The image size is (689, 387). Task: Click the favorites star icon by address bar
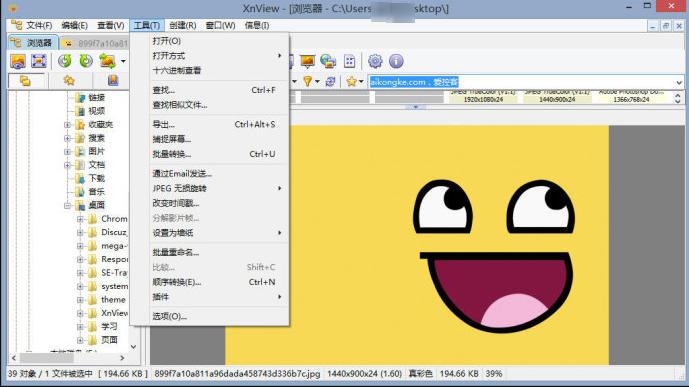pyautogui.click(x=352, y=81)
